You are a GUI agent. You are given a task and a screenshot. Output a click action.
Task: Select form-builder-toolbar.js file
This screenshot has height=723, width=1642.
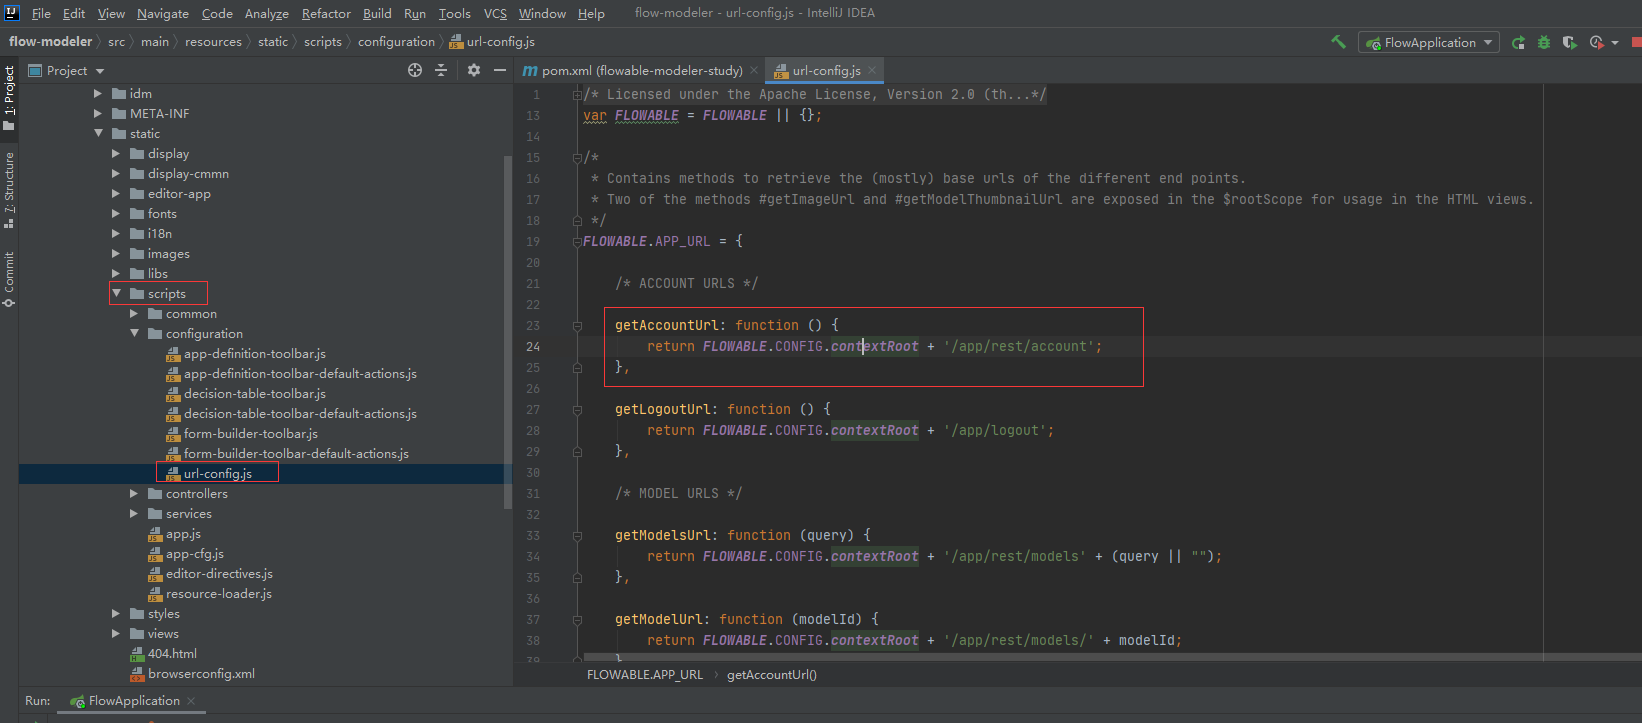(250, 433)
